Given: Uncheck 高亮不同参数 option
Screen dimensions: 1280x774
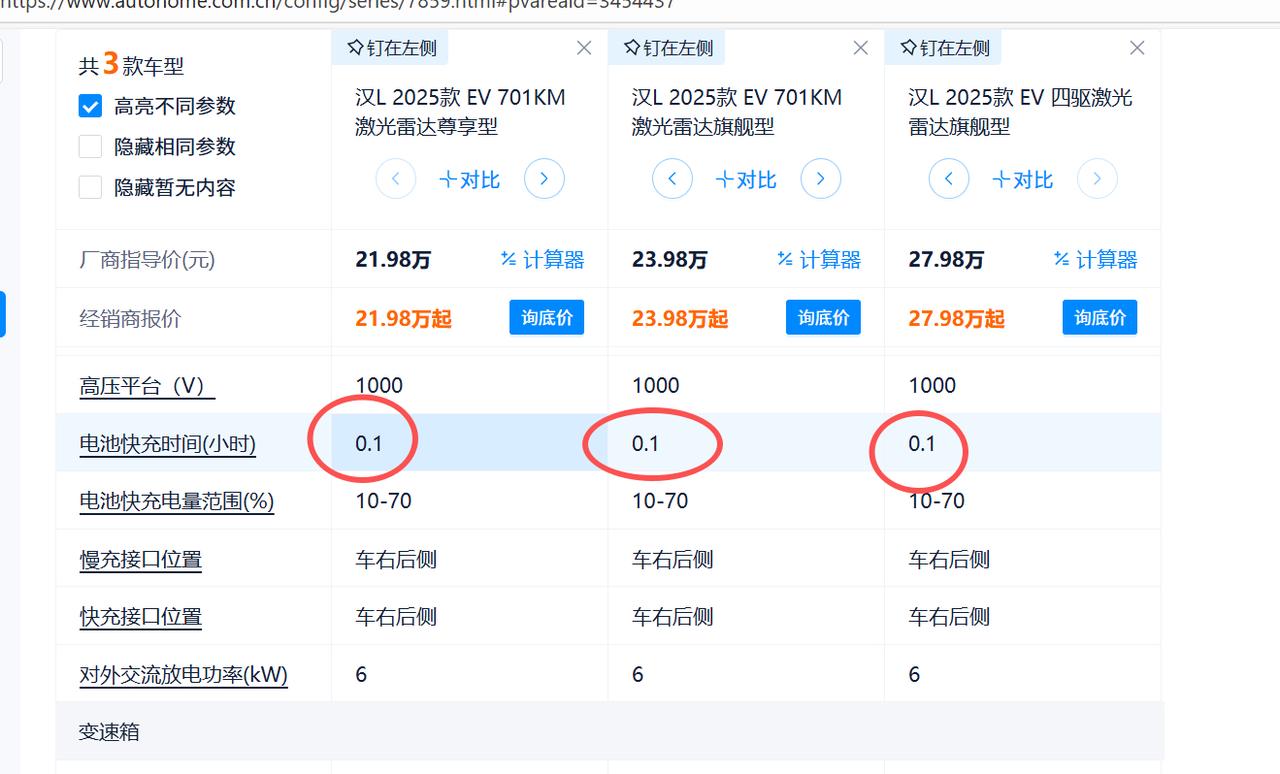Looking at the screenshot, I should click(x=90, y=106).
